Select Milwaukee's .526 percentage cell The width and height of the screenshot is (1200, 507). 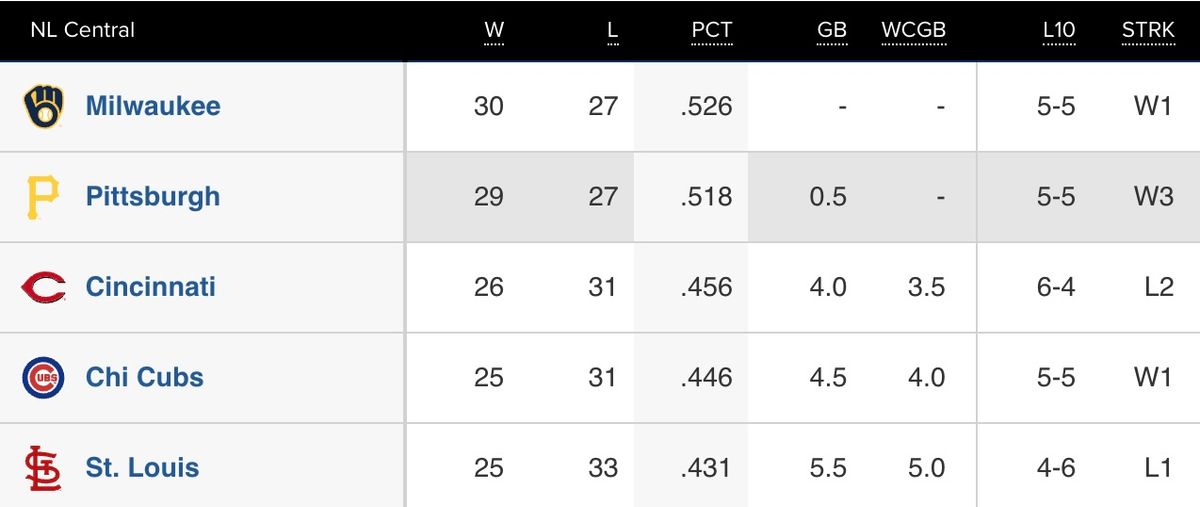coord(706,106)
